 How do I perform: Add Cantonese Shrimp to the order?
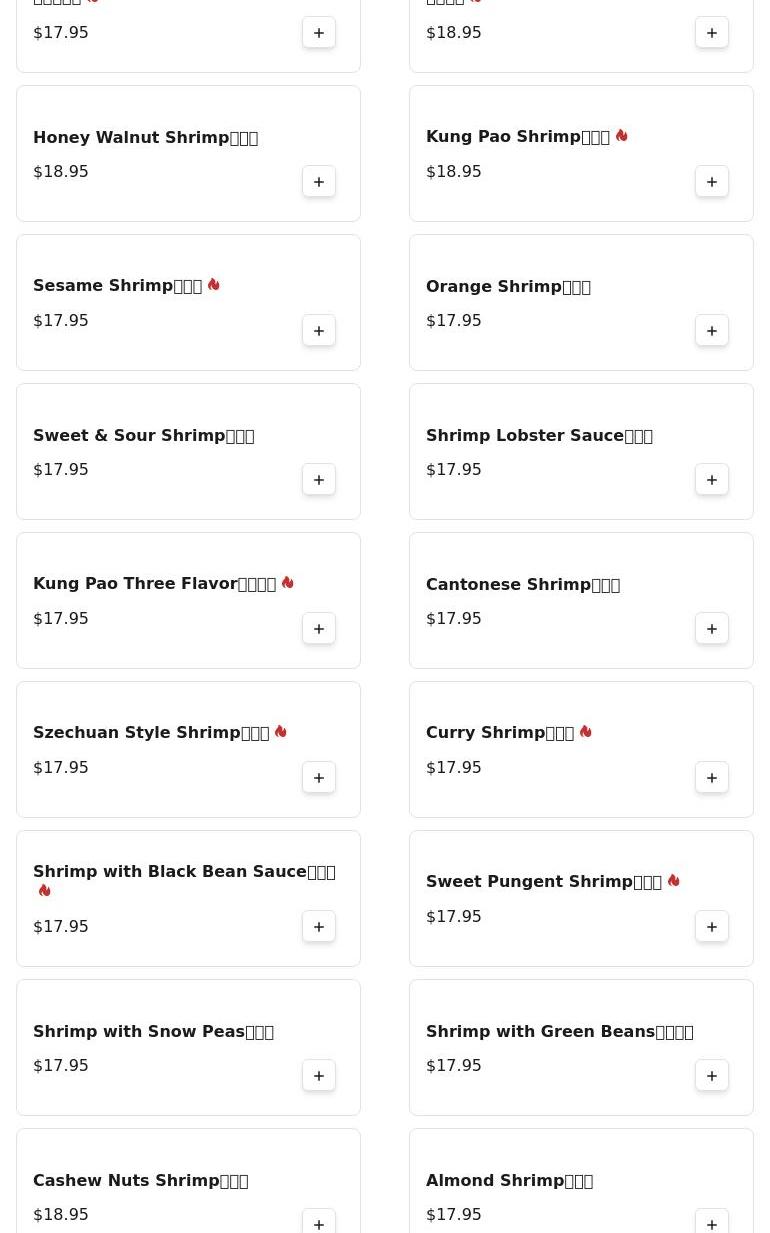pyautogui.click(x=712, y=629)
